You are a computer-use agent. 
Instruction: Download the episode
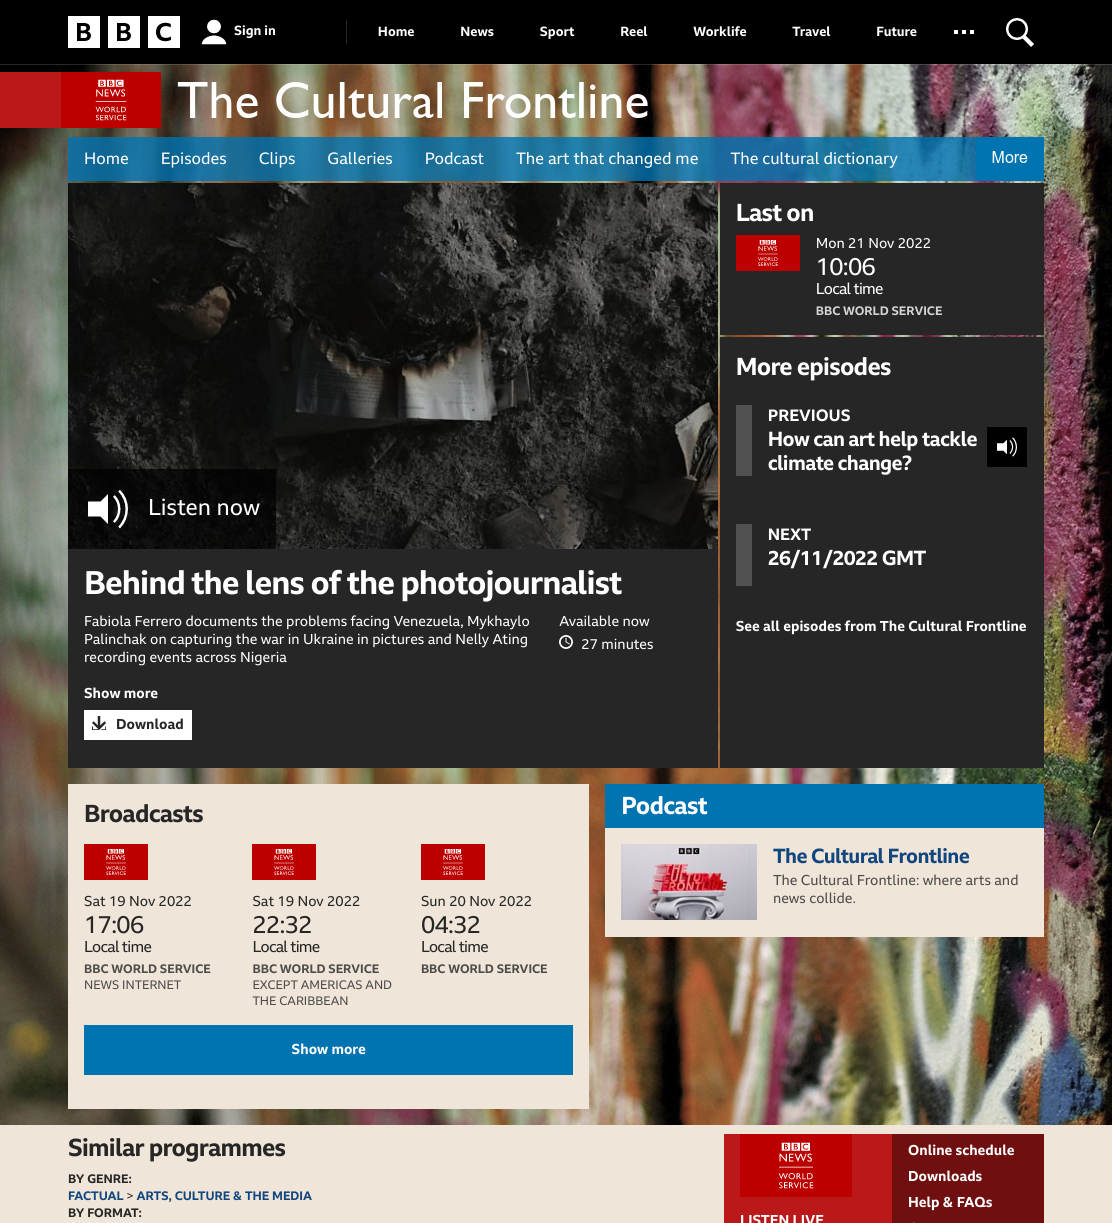pyautogui.click(x=138, y=724)
